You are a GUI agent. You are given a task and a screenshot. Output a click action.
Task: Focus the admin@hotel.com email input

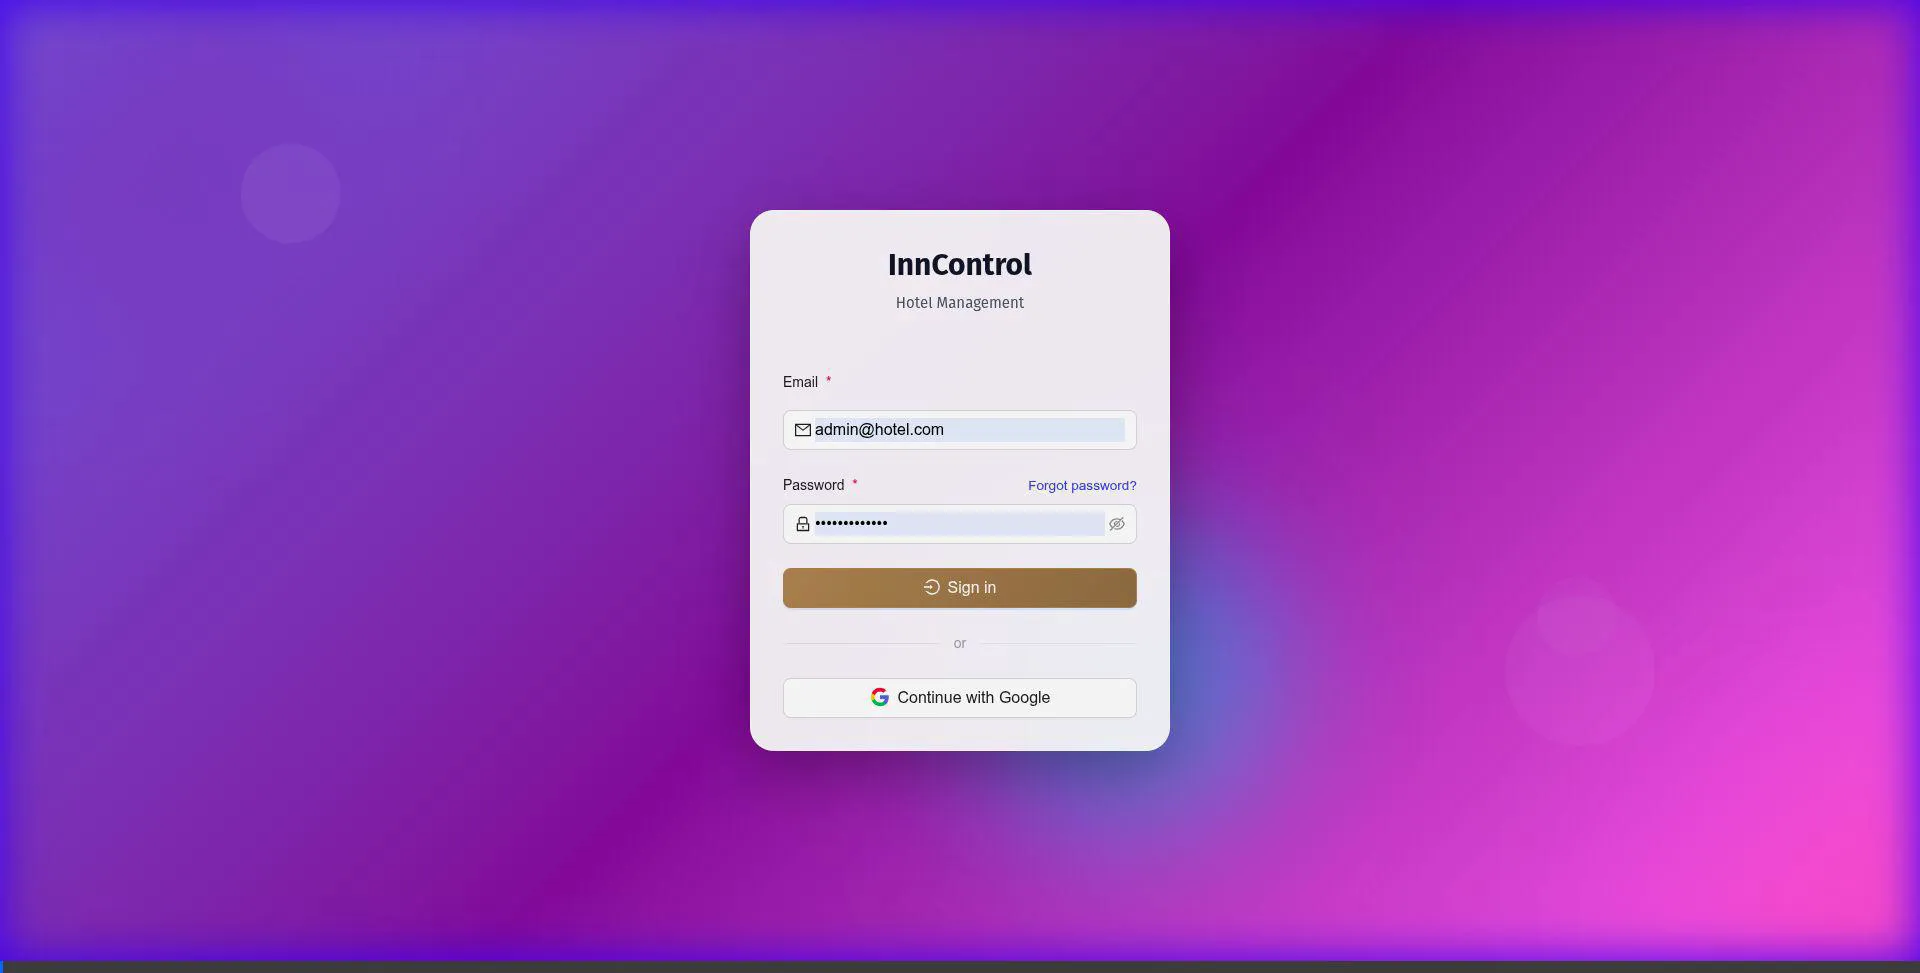click(968, 430)
